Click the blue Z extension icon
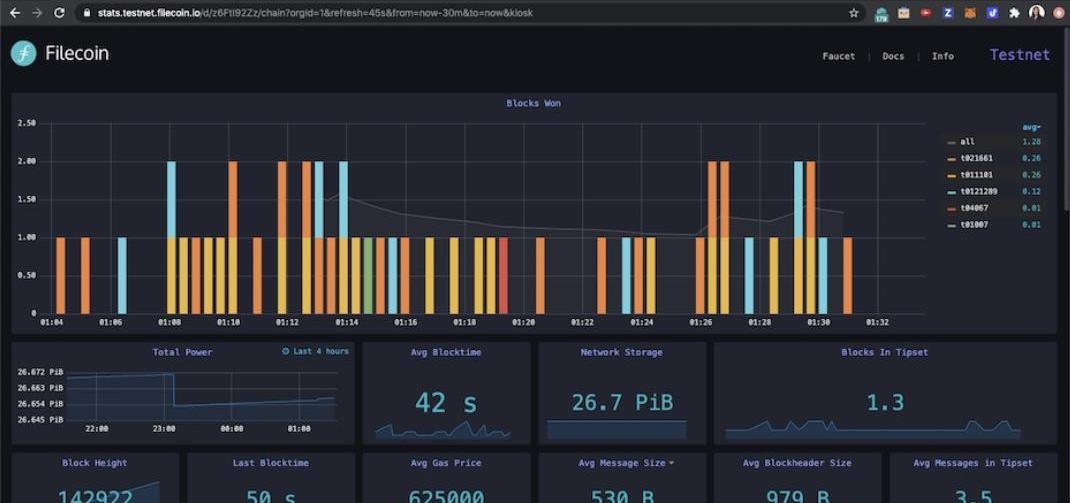Screen dimensions: 1070x503 point(947,13)
